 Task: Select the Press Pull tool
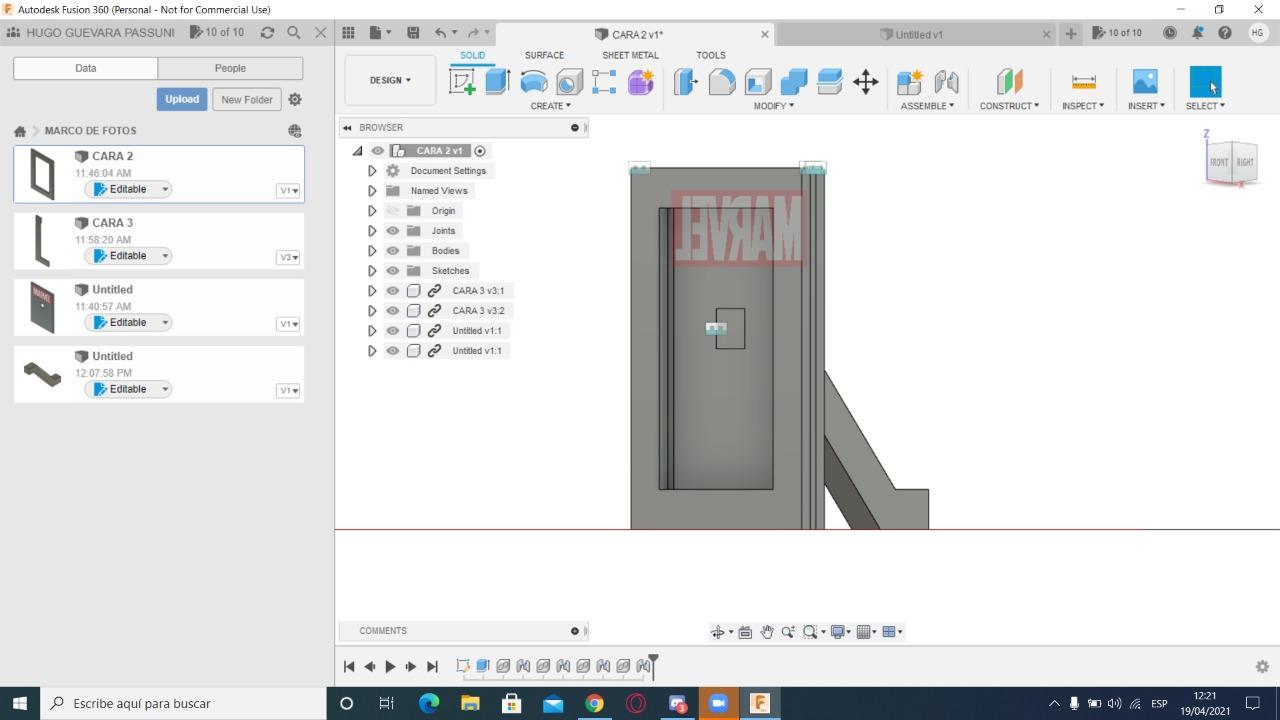[x=686, y=82]
